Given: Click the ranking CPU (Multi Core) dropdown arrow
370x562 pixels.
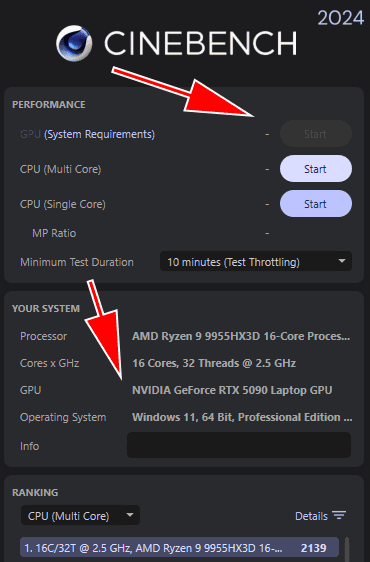Looking at the screenshot, I should pos(130,515).
